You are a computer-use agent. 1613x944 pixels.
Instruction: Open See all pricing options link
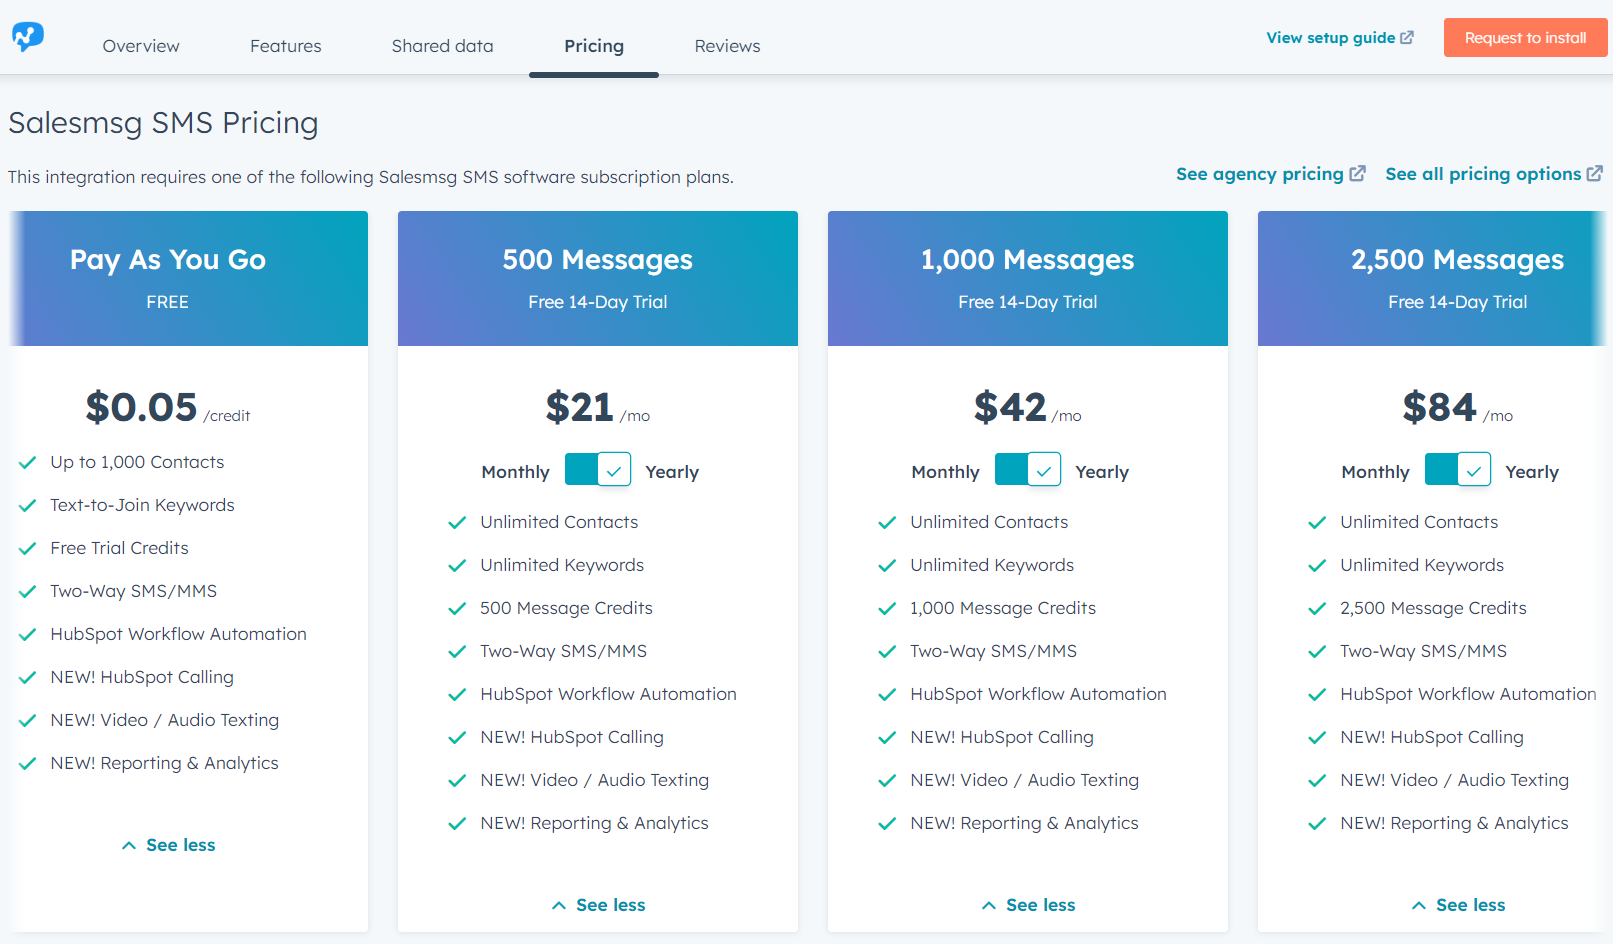(1494, 174)
